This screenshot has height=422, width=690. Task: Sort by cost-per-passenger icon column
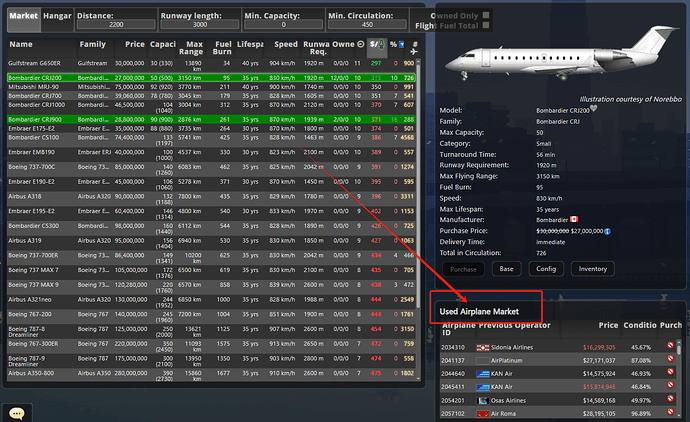pos(377,44)
